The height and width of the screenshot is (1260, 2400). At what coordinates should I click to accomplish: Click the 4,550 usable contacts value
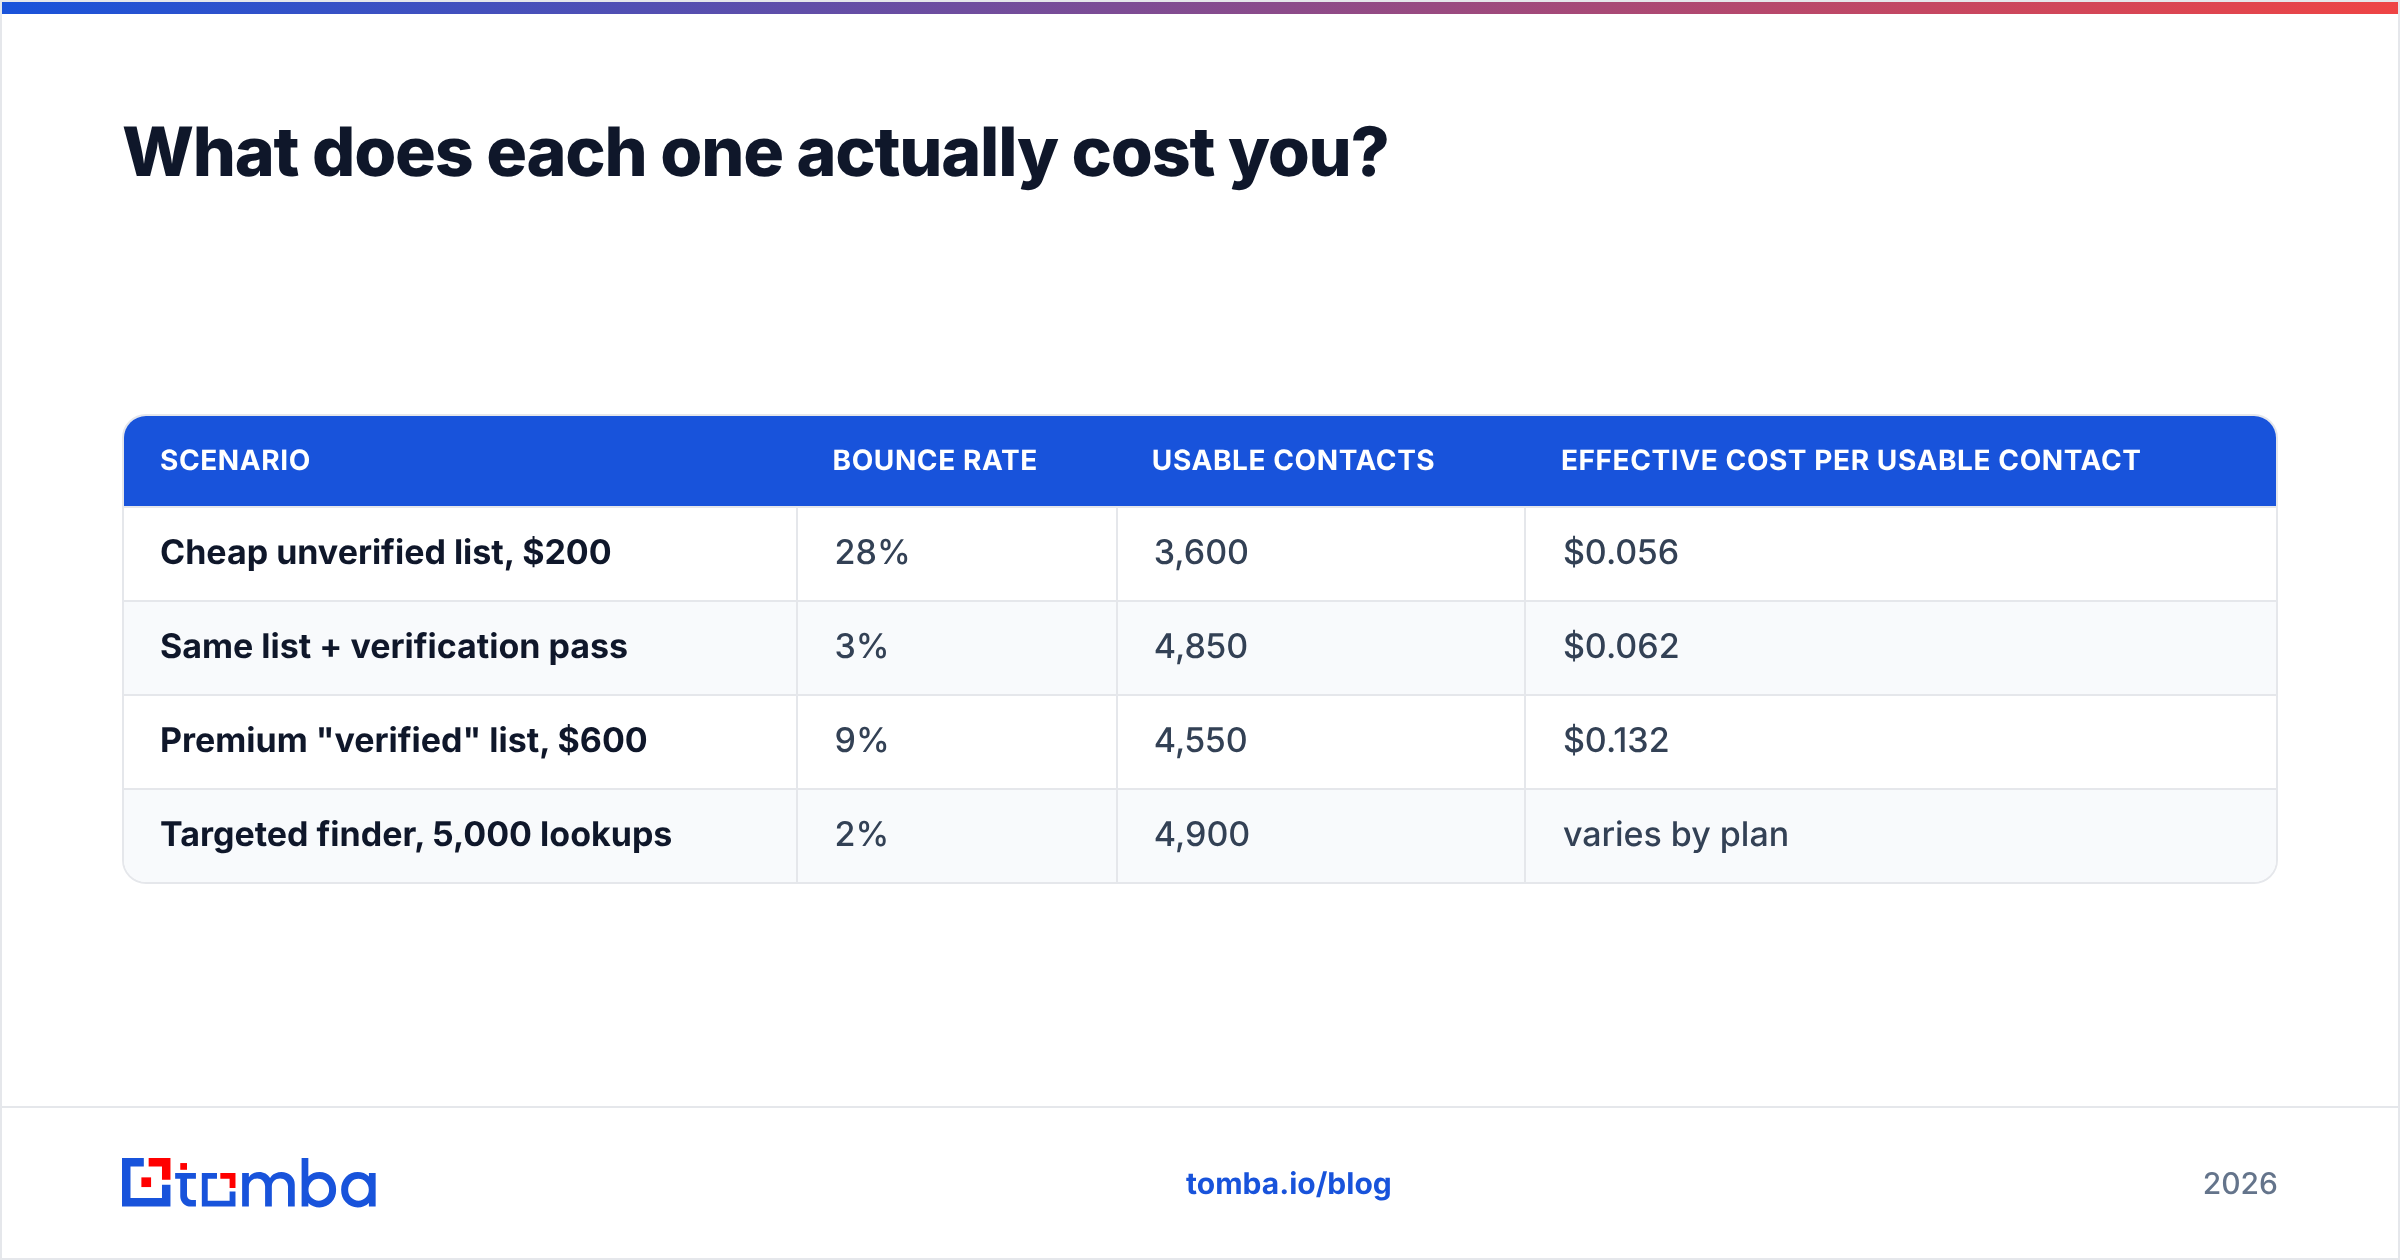(x=1201, y=740)
